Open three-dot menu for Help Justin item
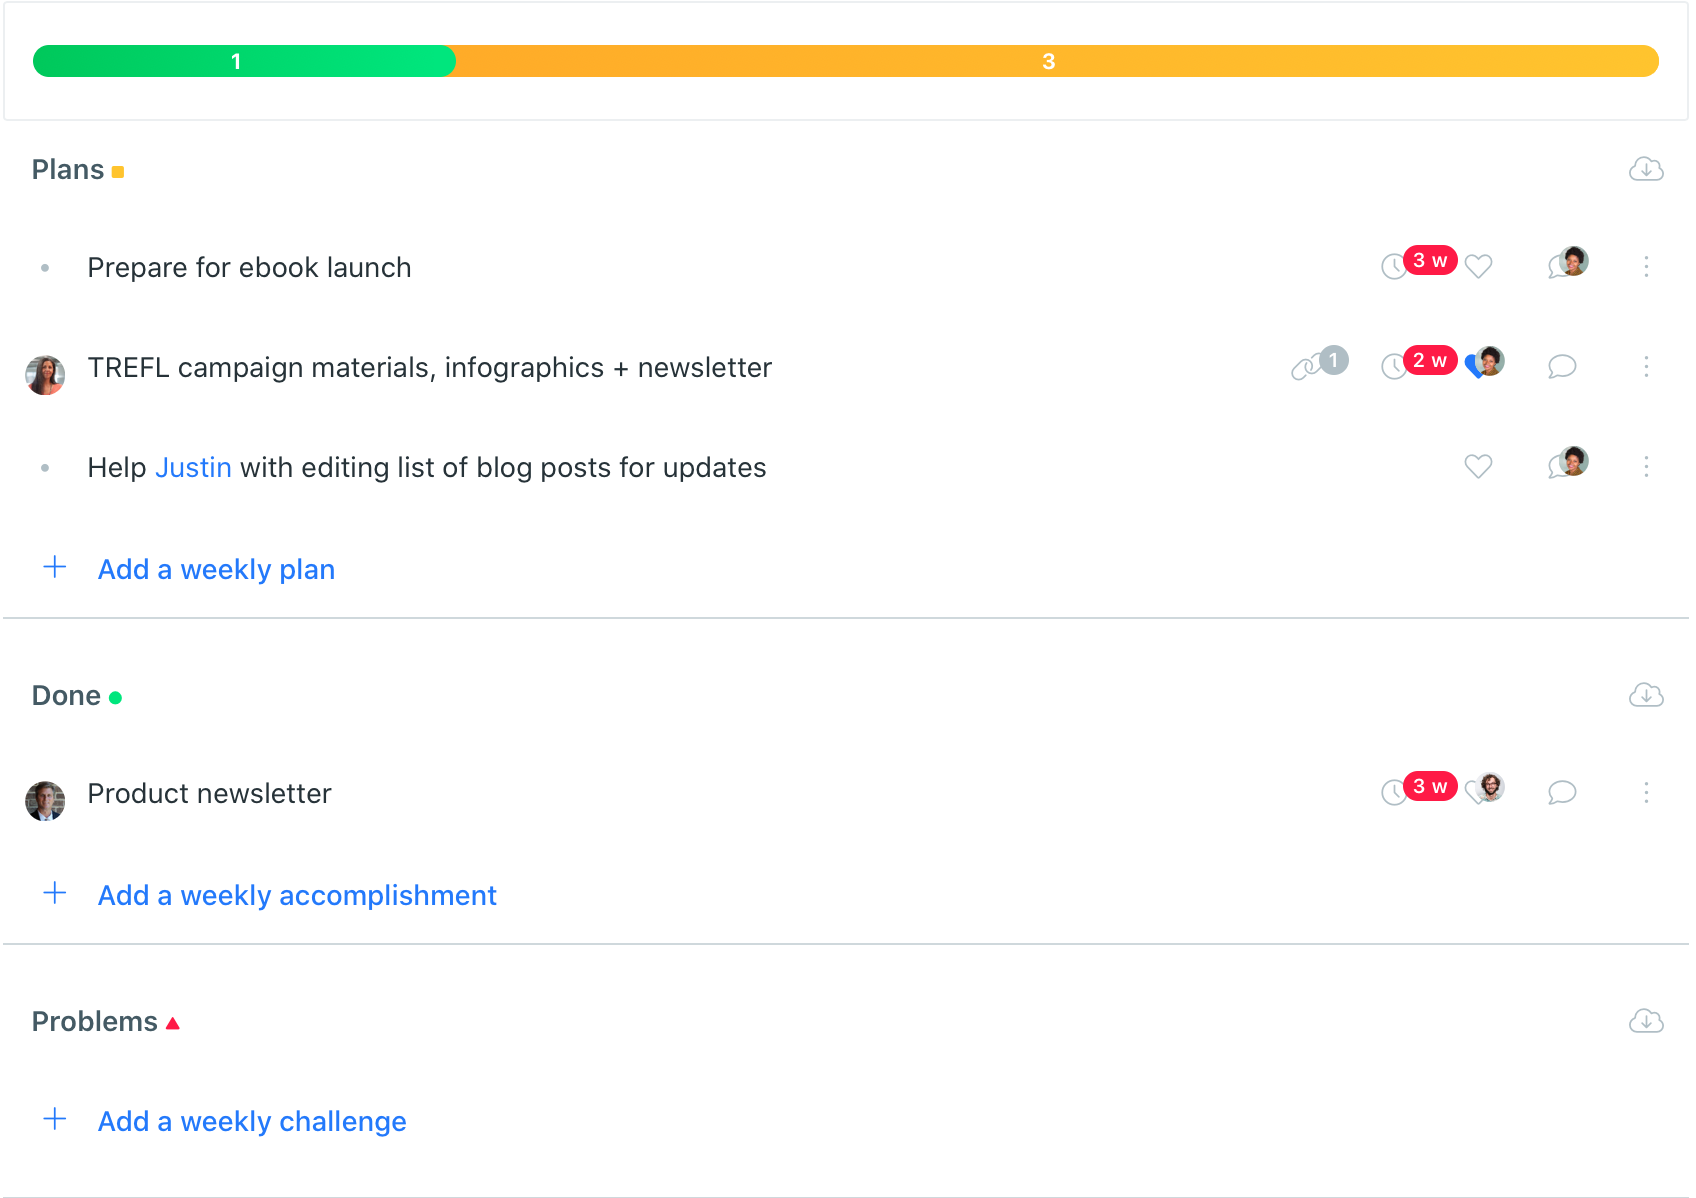 point(1646,467)
